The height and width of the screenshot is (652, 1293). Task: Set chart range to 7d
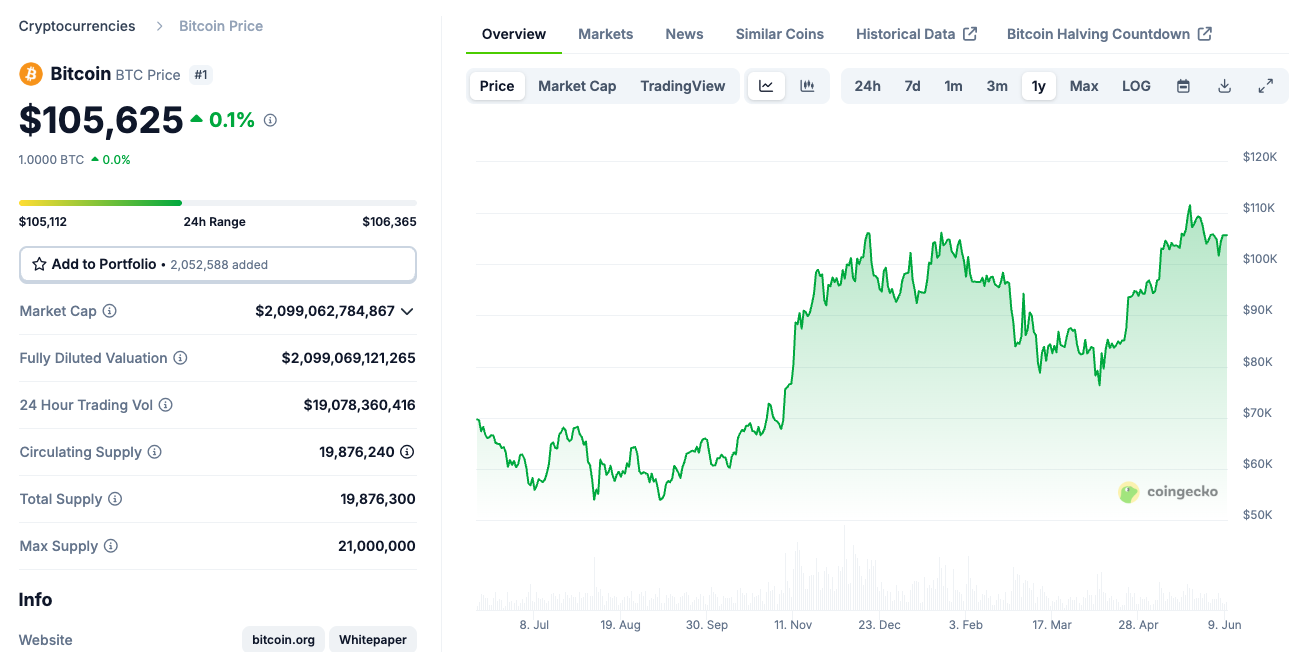[913, 86]
